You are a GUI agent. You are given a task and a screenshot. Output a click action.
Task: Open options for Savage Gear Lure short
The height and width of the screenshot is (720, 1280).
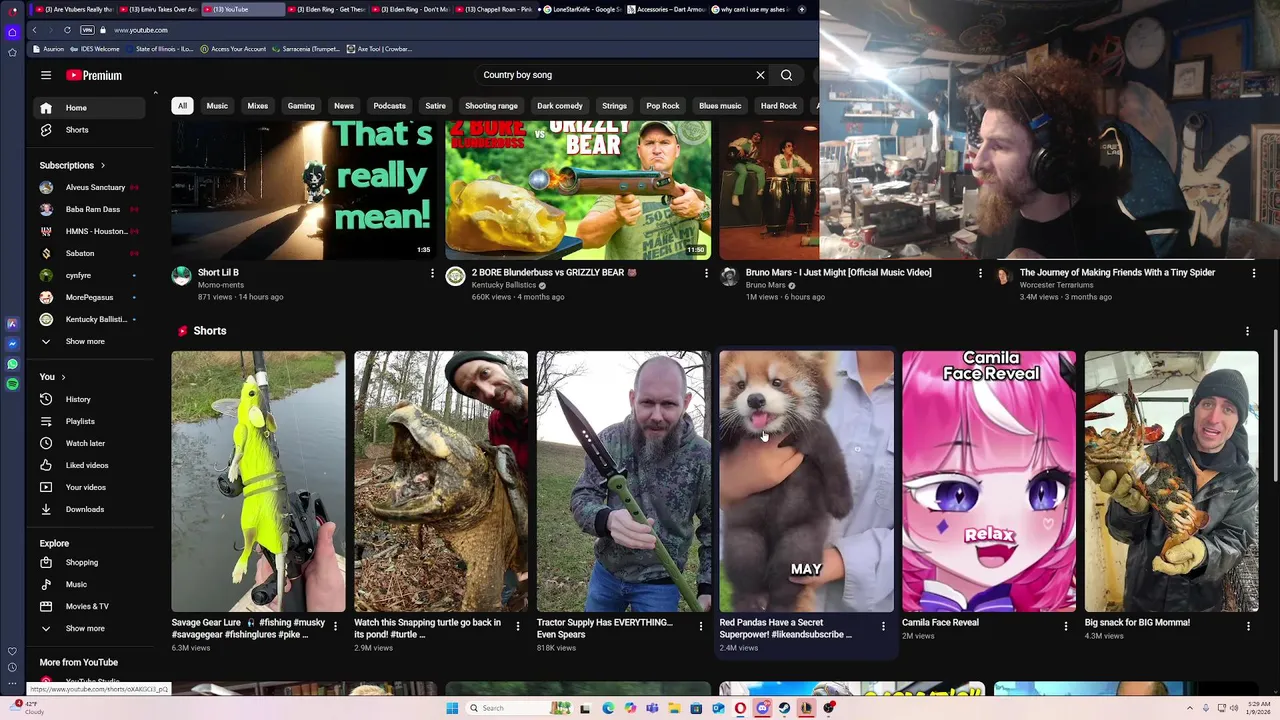click(x=335, y=627)
